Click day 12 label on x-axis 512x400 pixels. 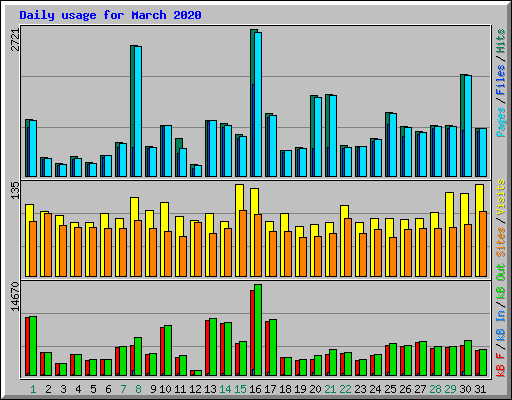click(195, 389)
